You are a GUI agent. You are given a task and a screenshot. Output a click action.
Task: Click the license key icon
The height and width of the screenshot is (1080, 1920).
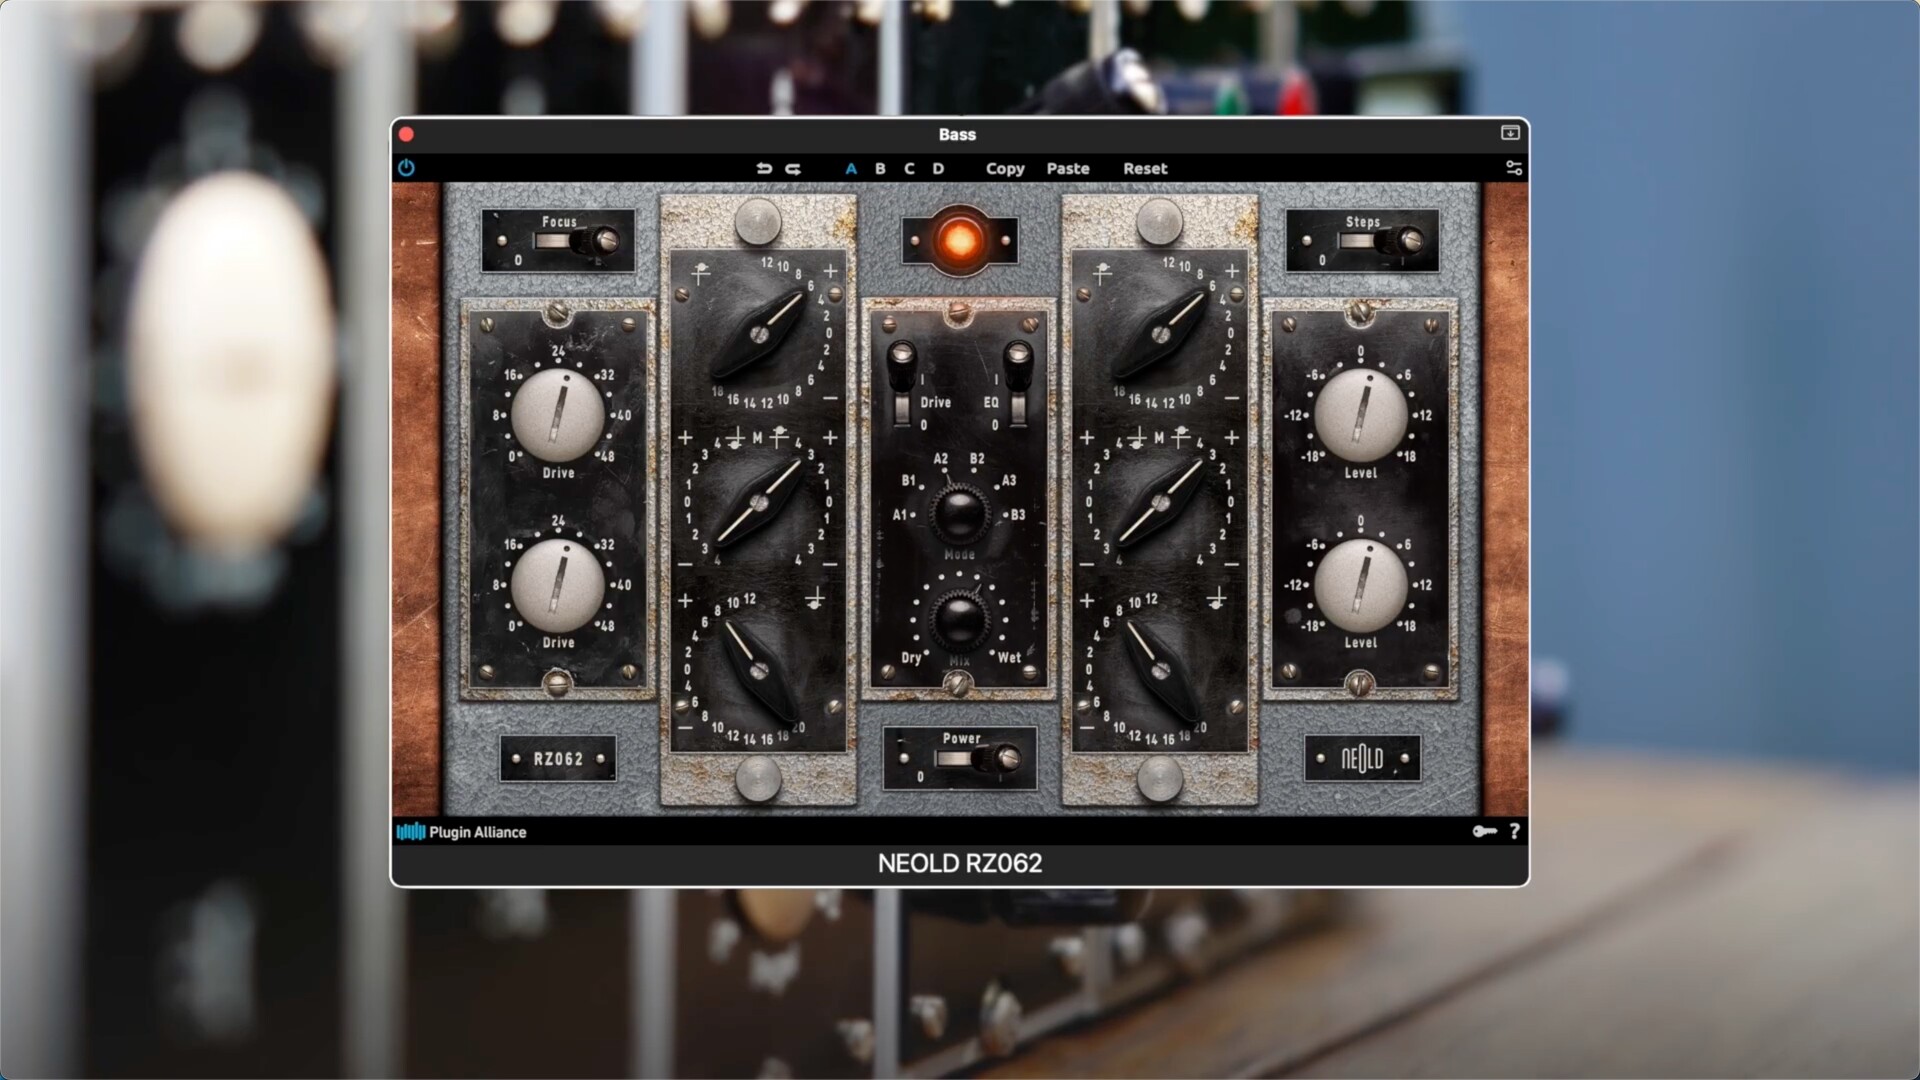pyautogui.click(x=1484, y=831)
